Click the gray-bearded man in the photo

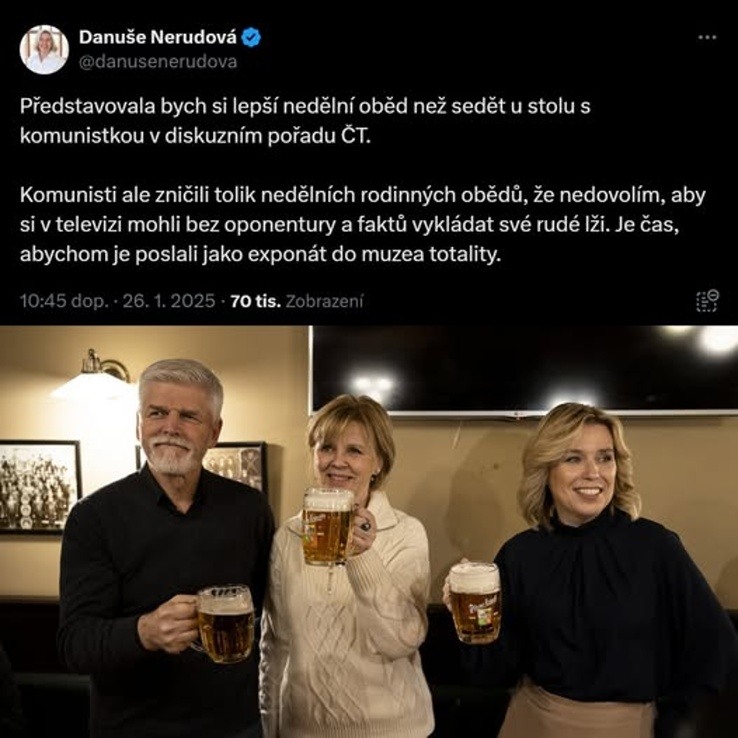pos(165,548)
